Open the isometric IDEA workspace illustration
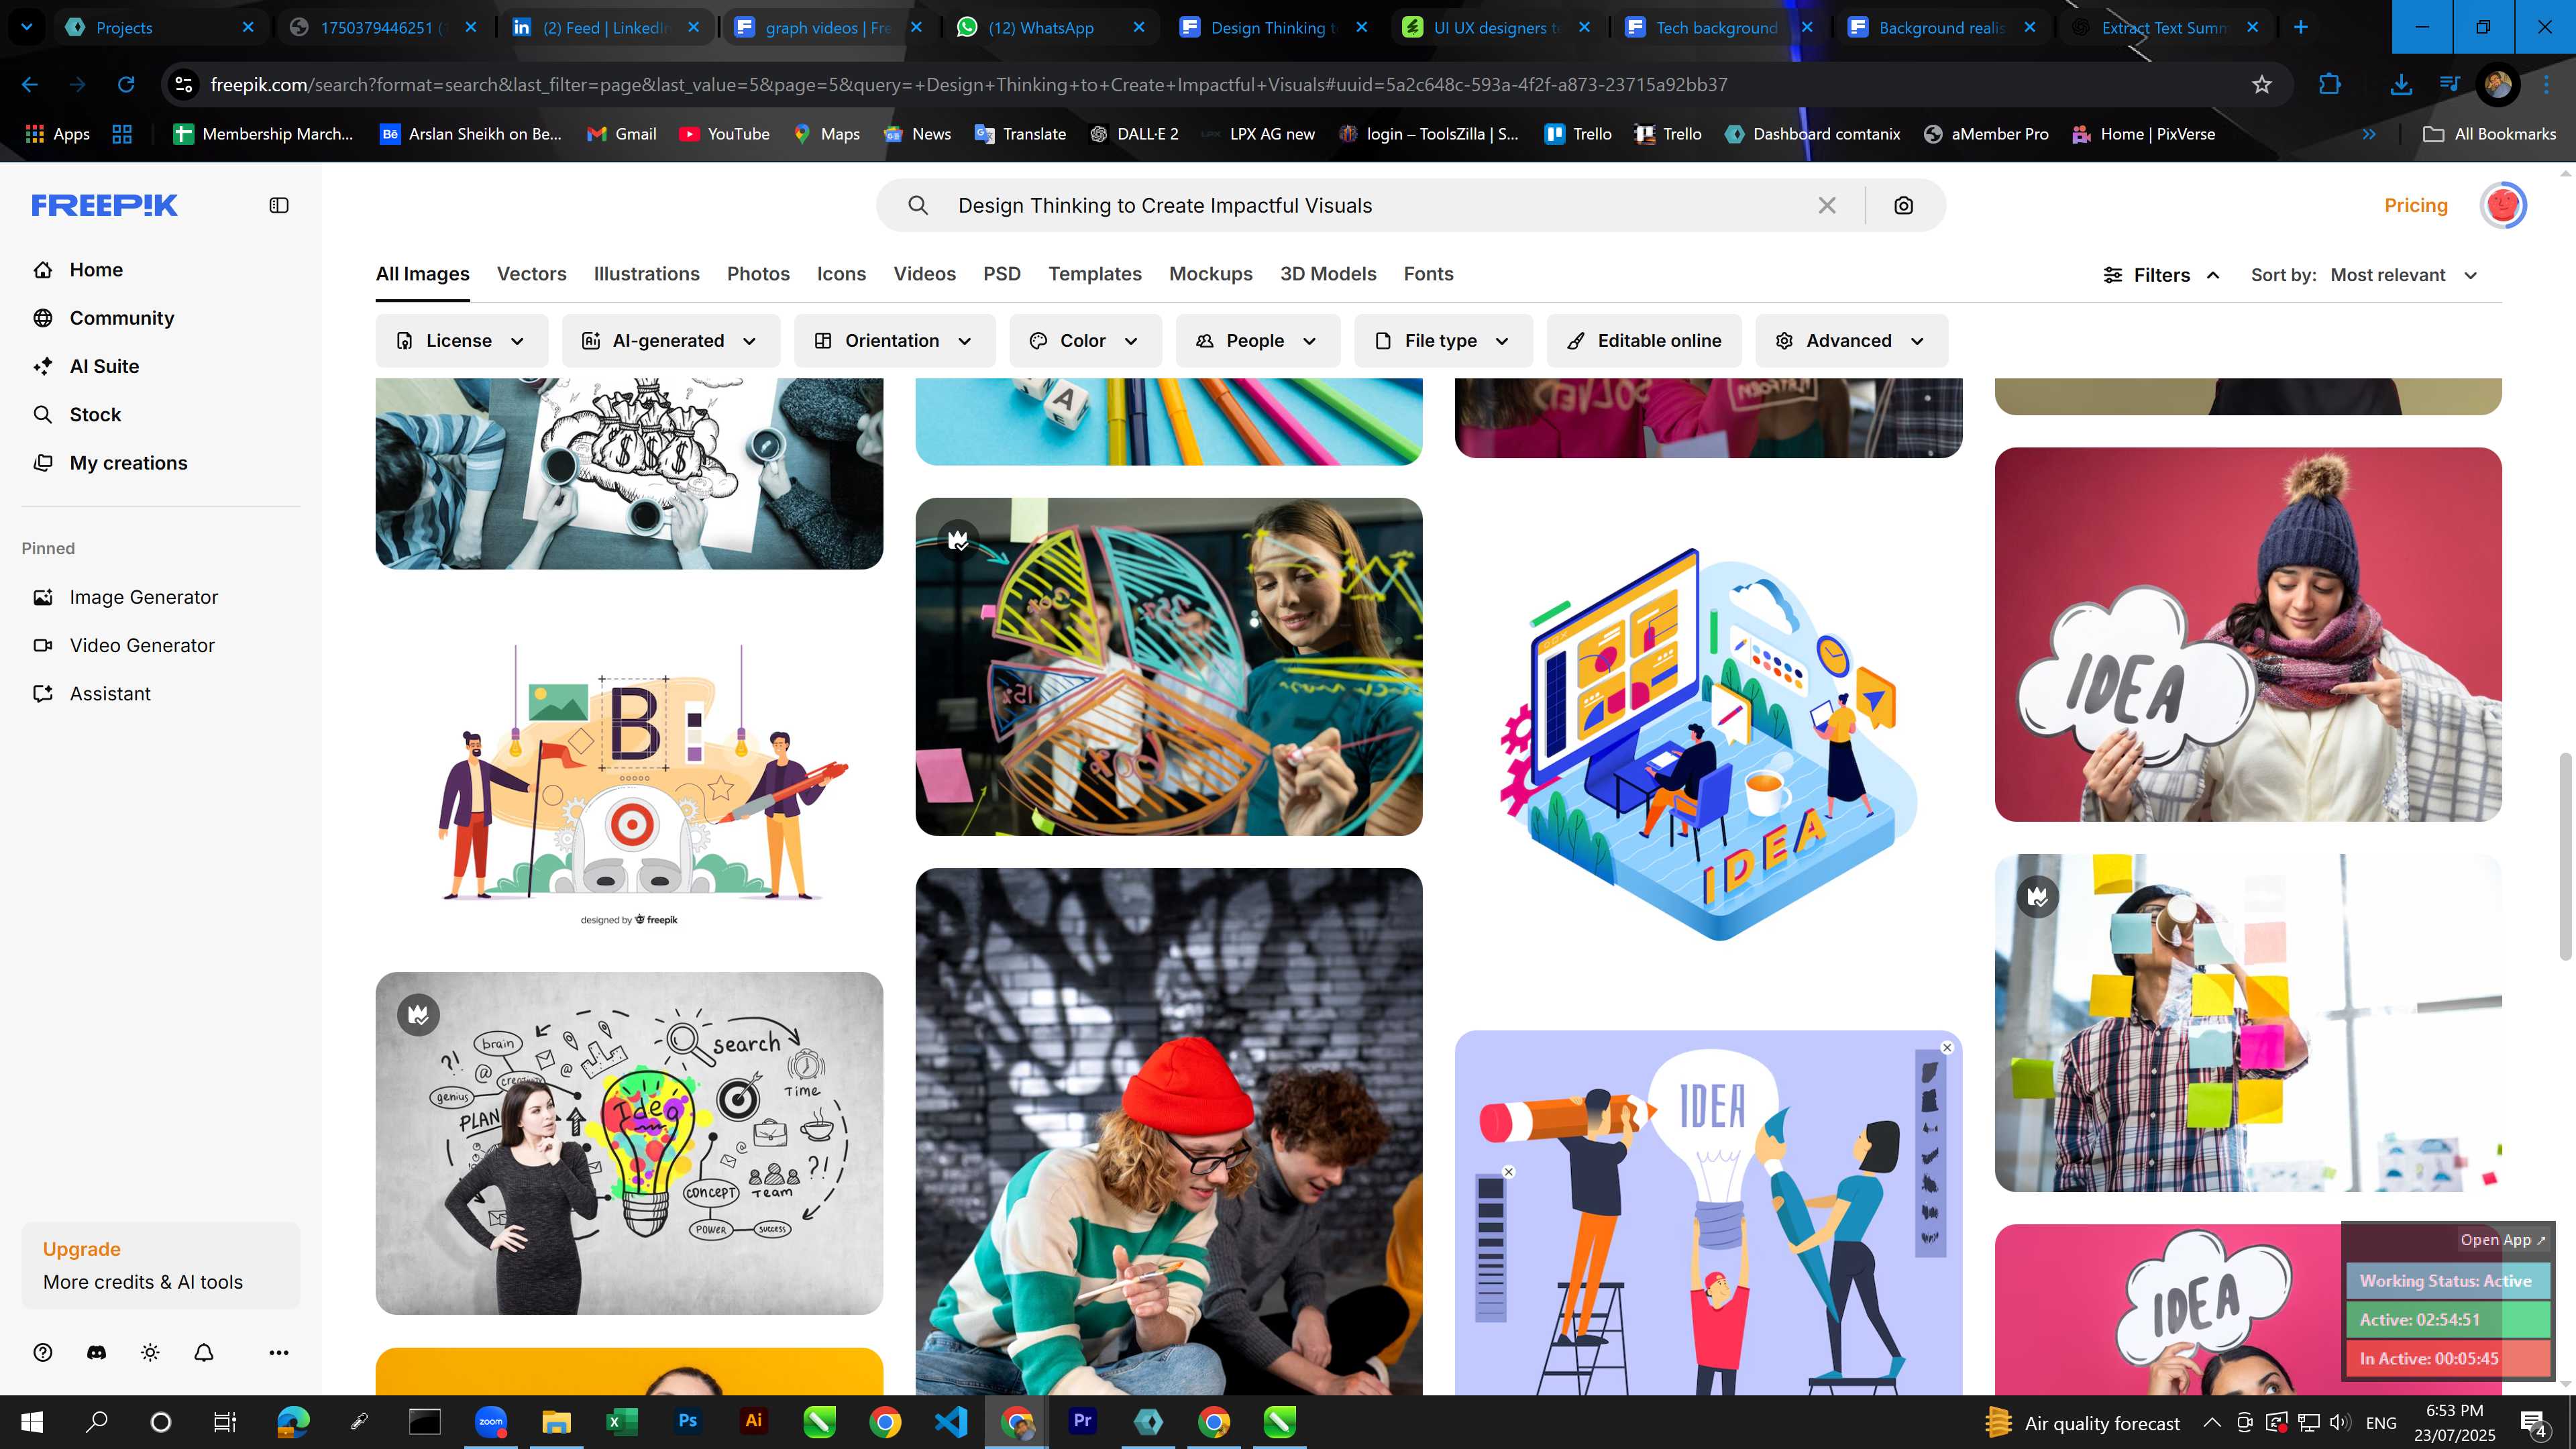Image resolution: width=2576 pixels, height=1449 pixels. [x=1708, y=745]
